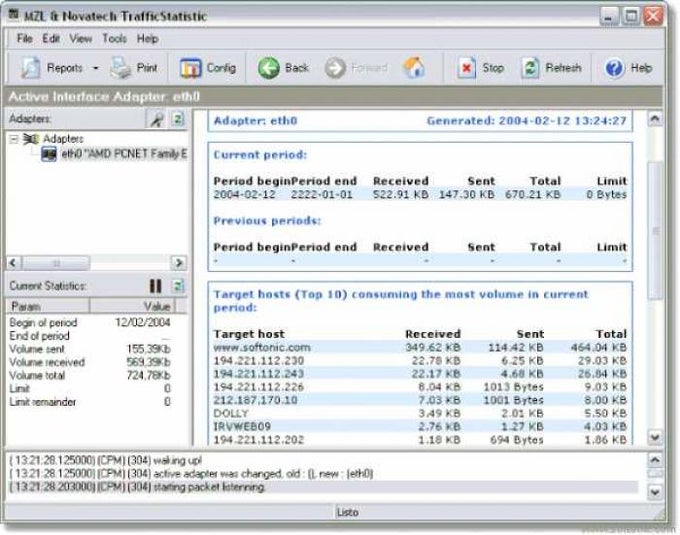
Task: Click the 212.187.170.10 host row
Action: pos(420,400)
